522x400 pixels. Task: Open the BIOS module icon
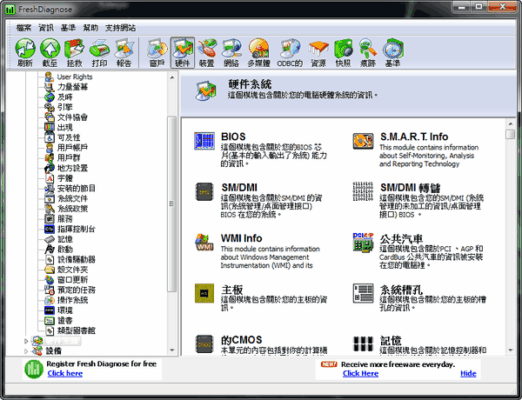(204, 141)
